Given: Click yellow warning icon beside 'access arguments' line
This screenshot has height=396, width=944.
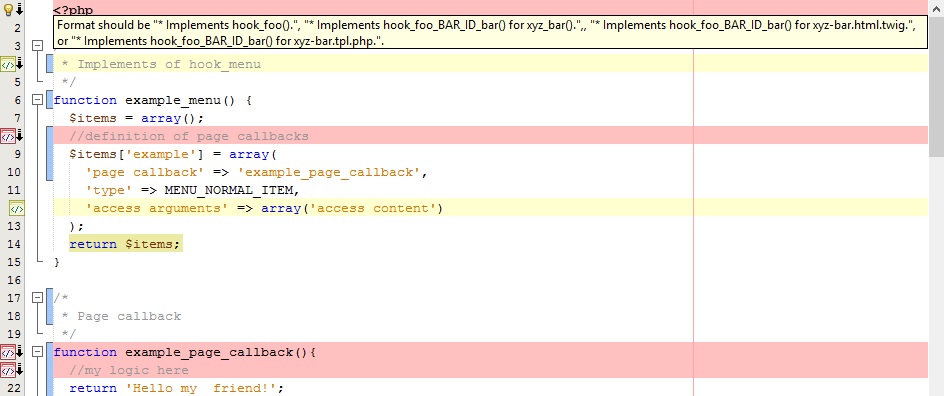Looking at the screenshot, I should click(x=17, y=208).
